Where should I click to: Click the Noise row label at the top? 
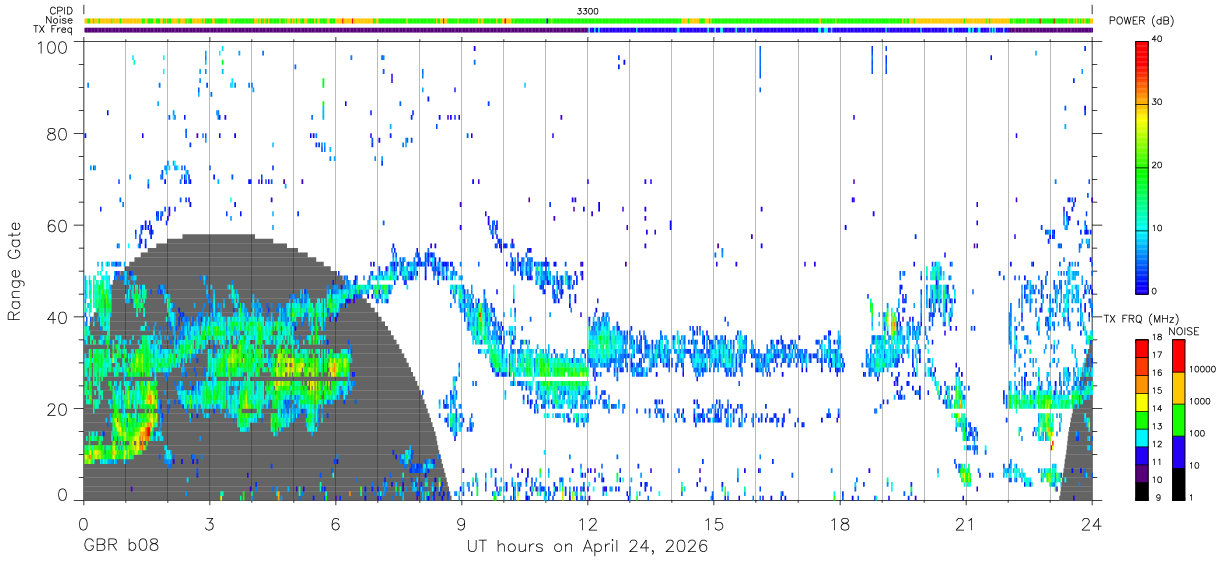click(59, 20)
